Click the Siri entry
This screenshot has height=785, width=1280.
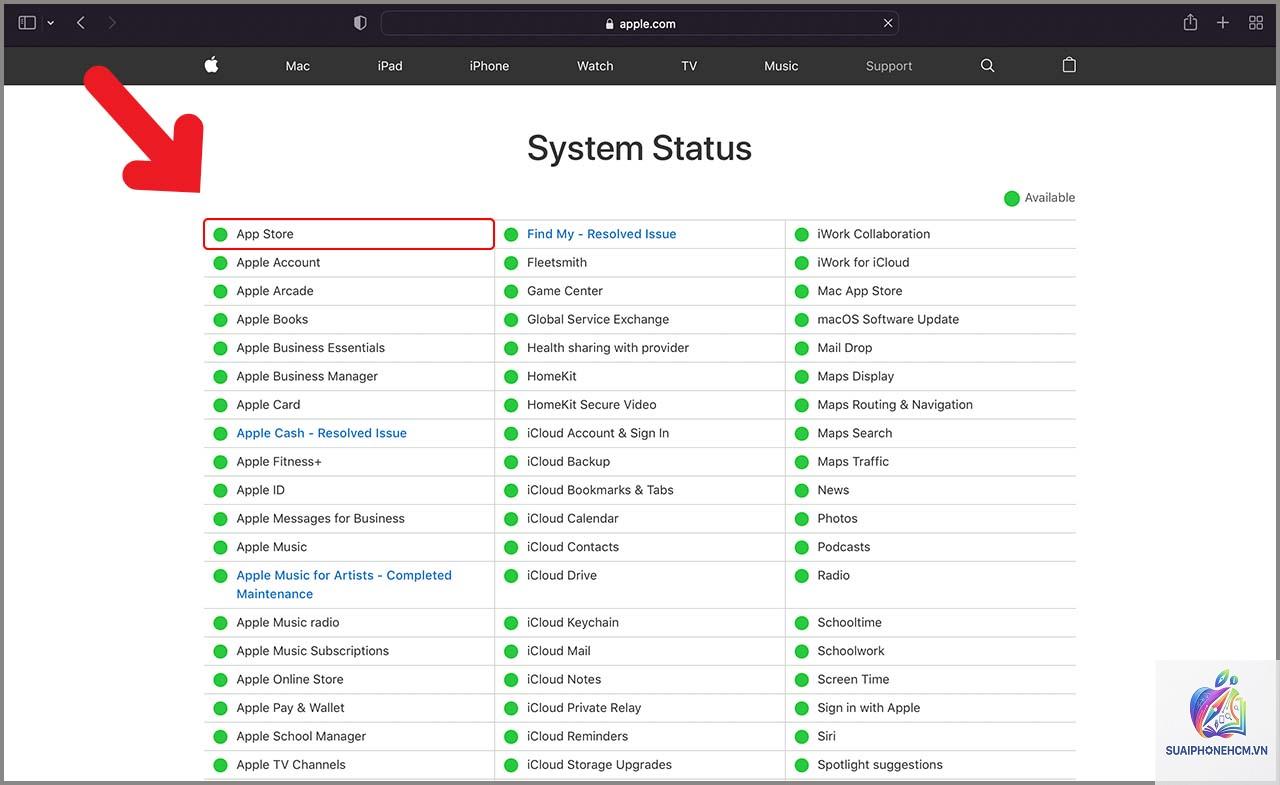point(826,736)
